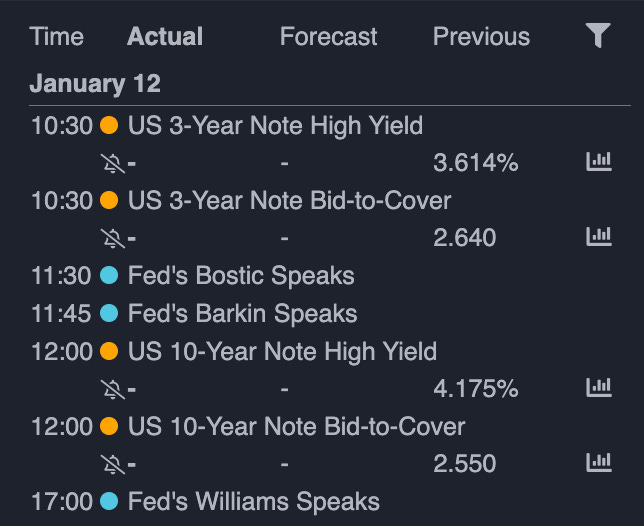The height and width of the screenshot is (526, 644).
Task: Click the blue dot beside Fed's Williams Speaks
Action: coord(109,501)
